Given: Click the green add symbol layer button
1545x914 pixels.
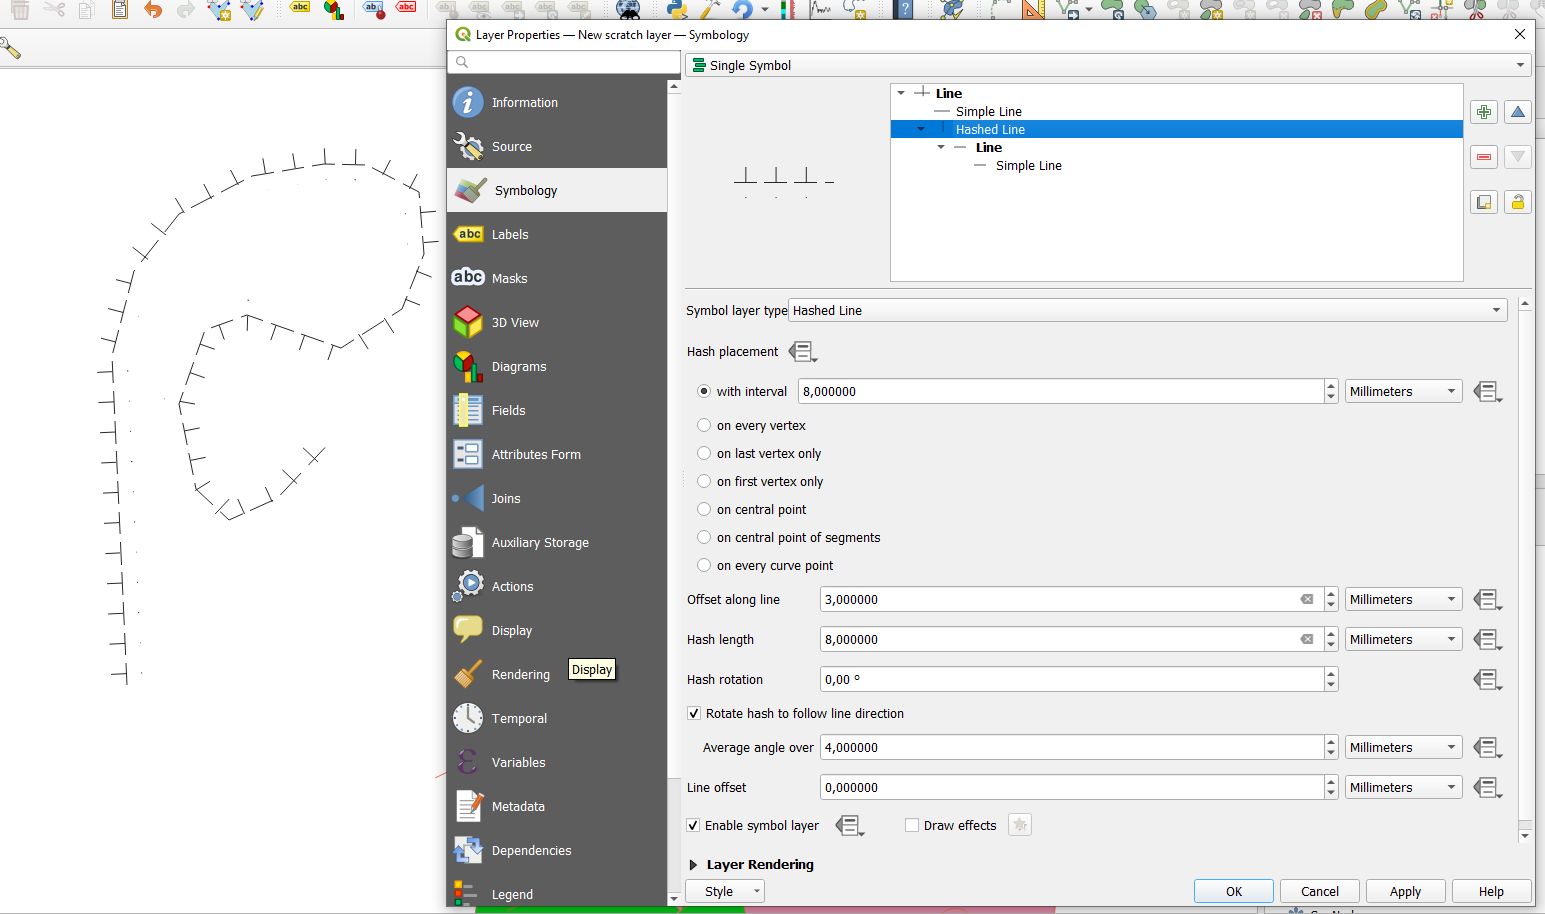Looking at the screenshot, I should click(1484, 112).
